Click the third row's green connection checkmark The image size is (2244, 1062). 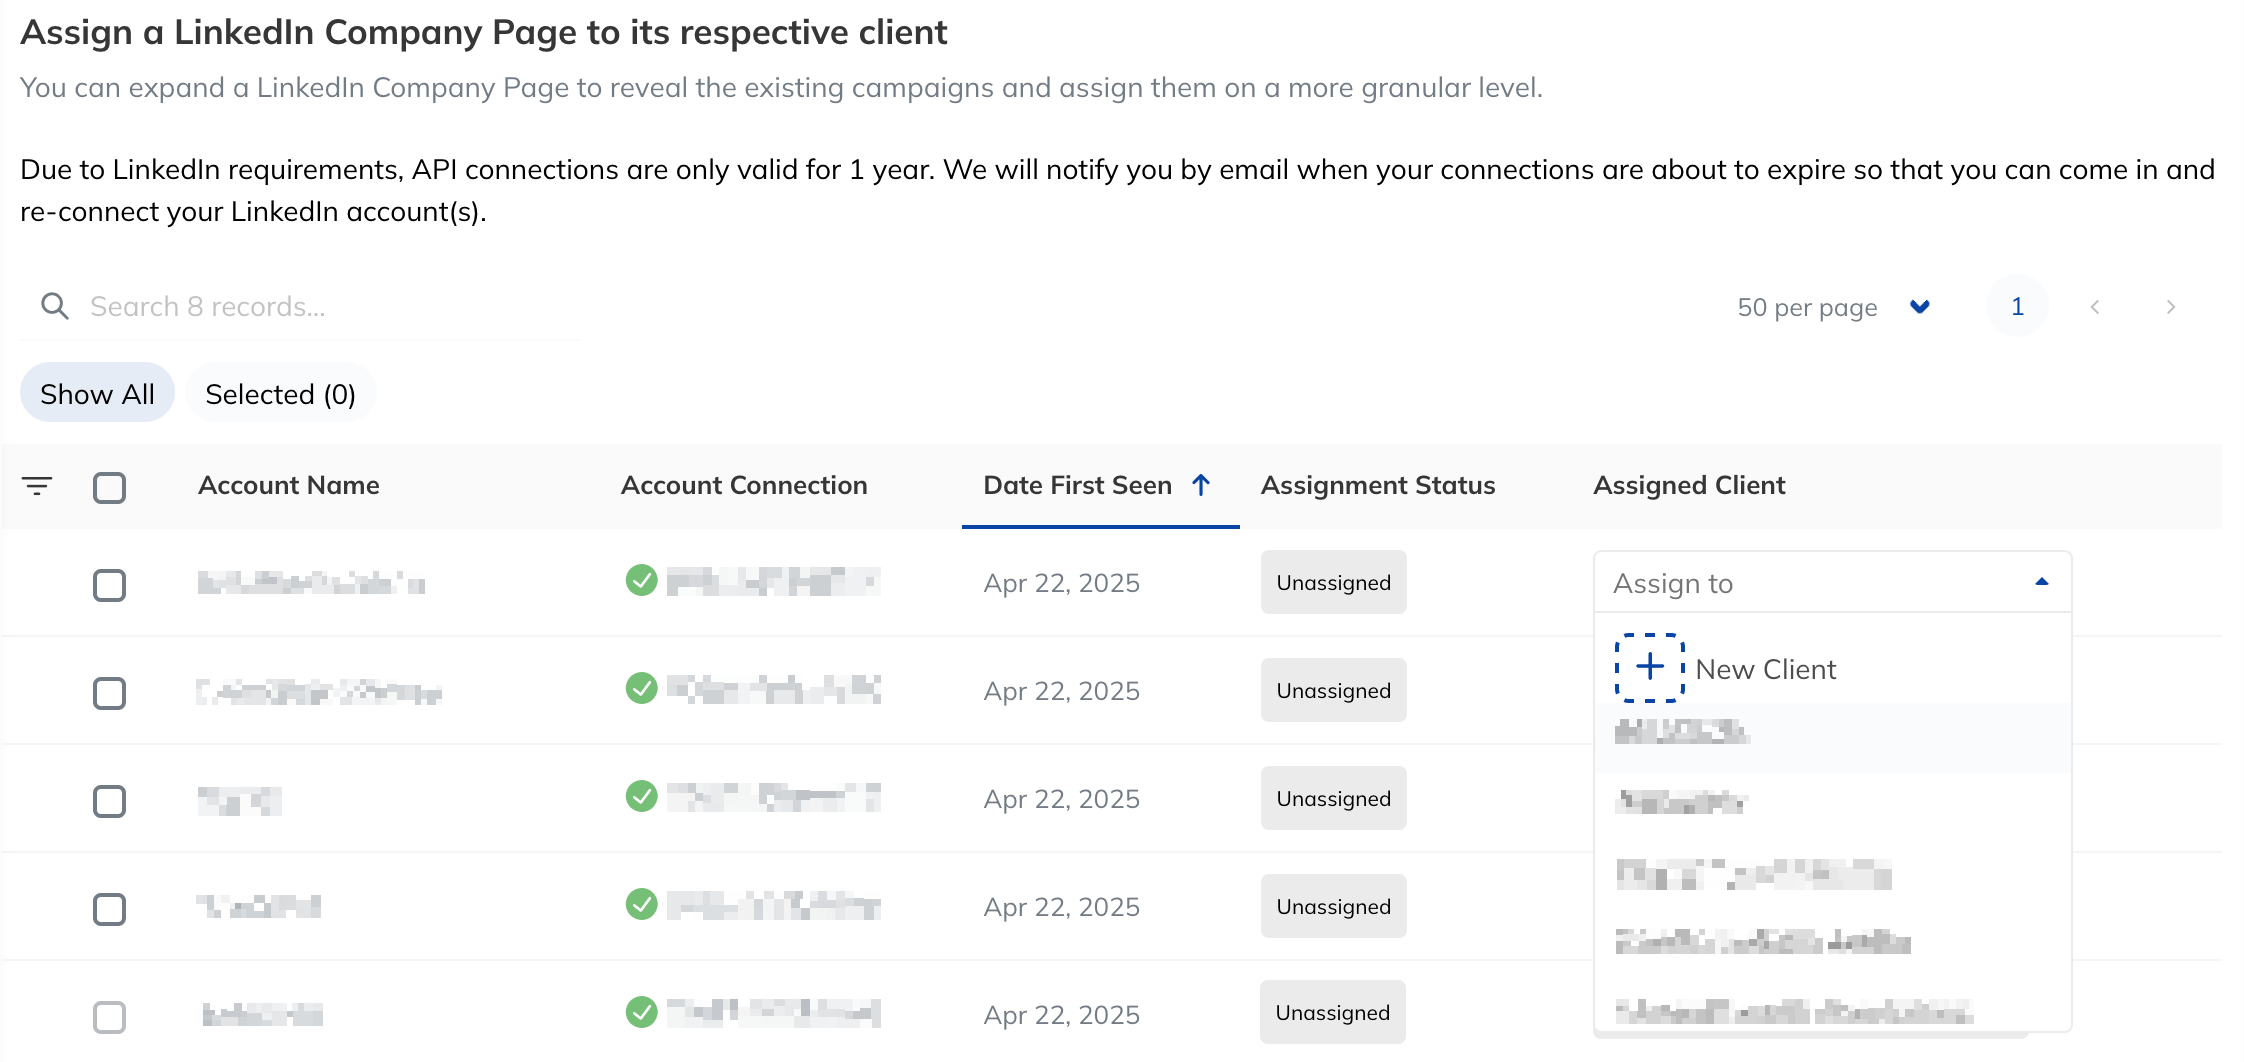pyautogui.click(x=641, y=796)
